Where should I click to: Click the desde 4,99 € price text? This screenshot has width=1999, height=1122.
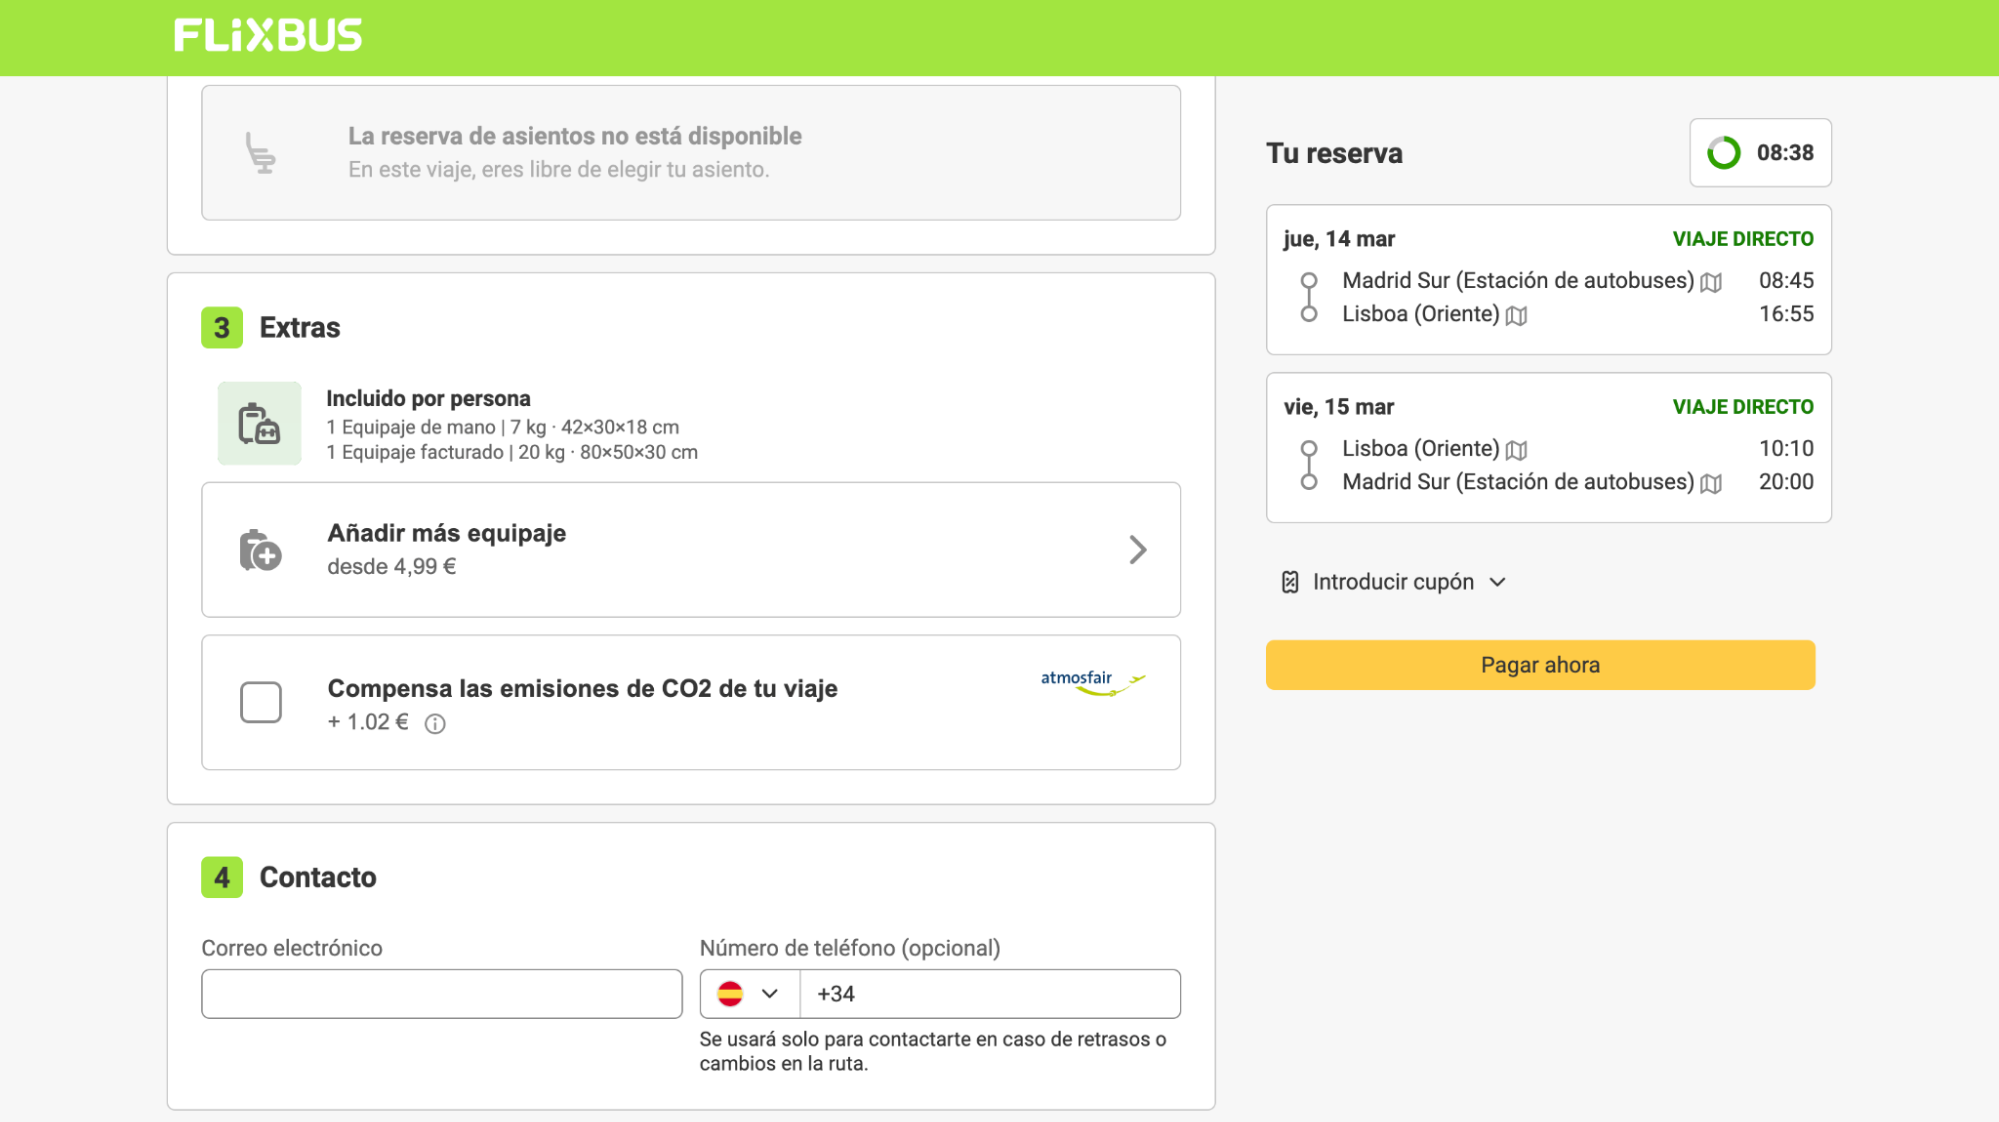point(392,567)
